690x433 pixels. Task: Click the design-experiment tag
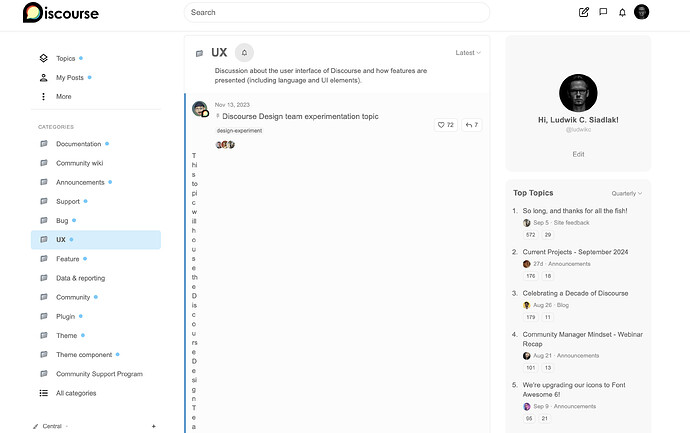239,131
